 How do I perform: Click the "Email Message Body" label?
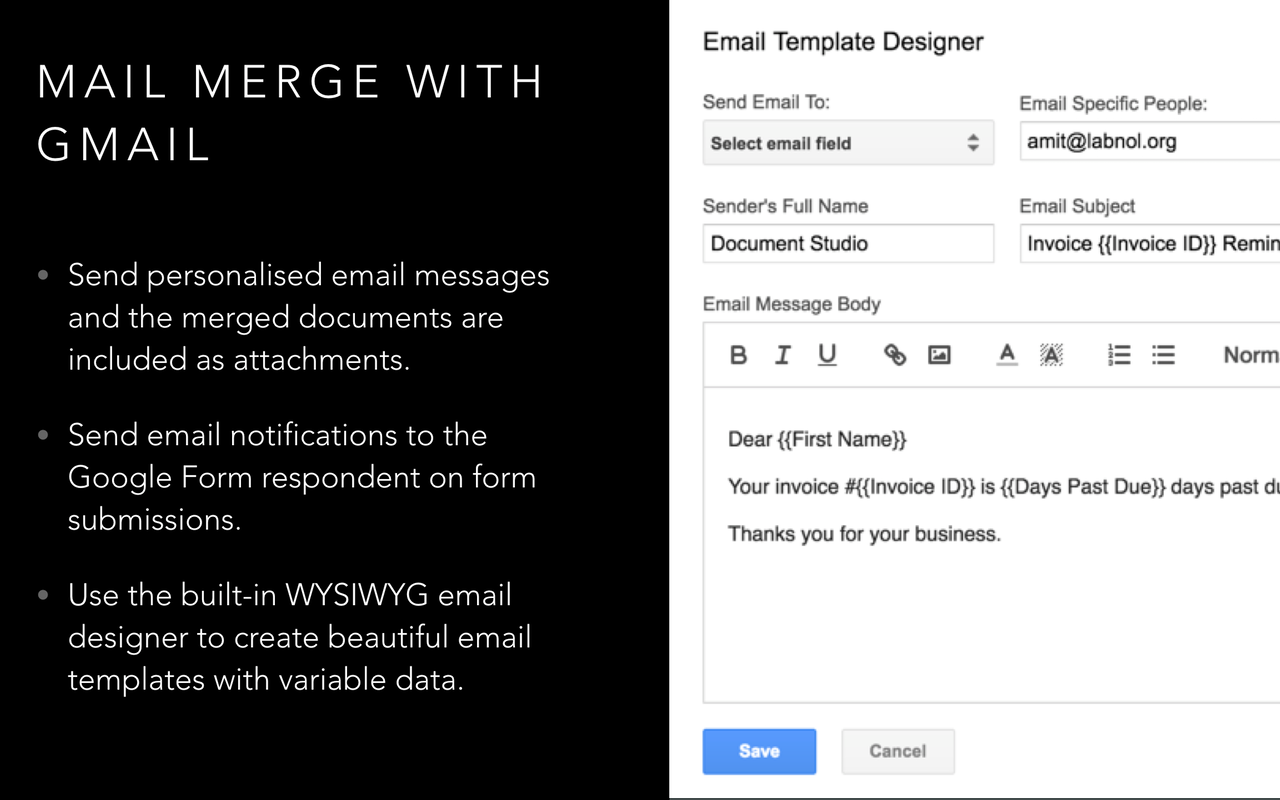point(791,304)
